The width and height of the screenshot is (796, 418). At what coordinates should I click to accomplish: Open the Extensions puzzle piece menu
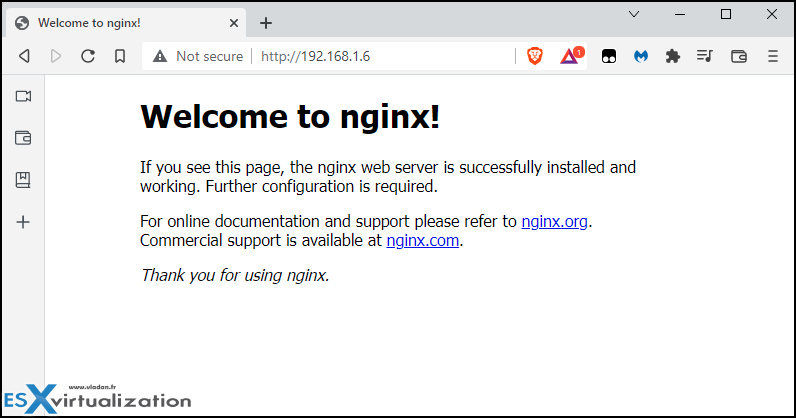(673, 56)
